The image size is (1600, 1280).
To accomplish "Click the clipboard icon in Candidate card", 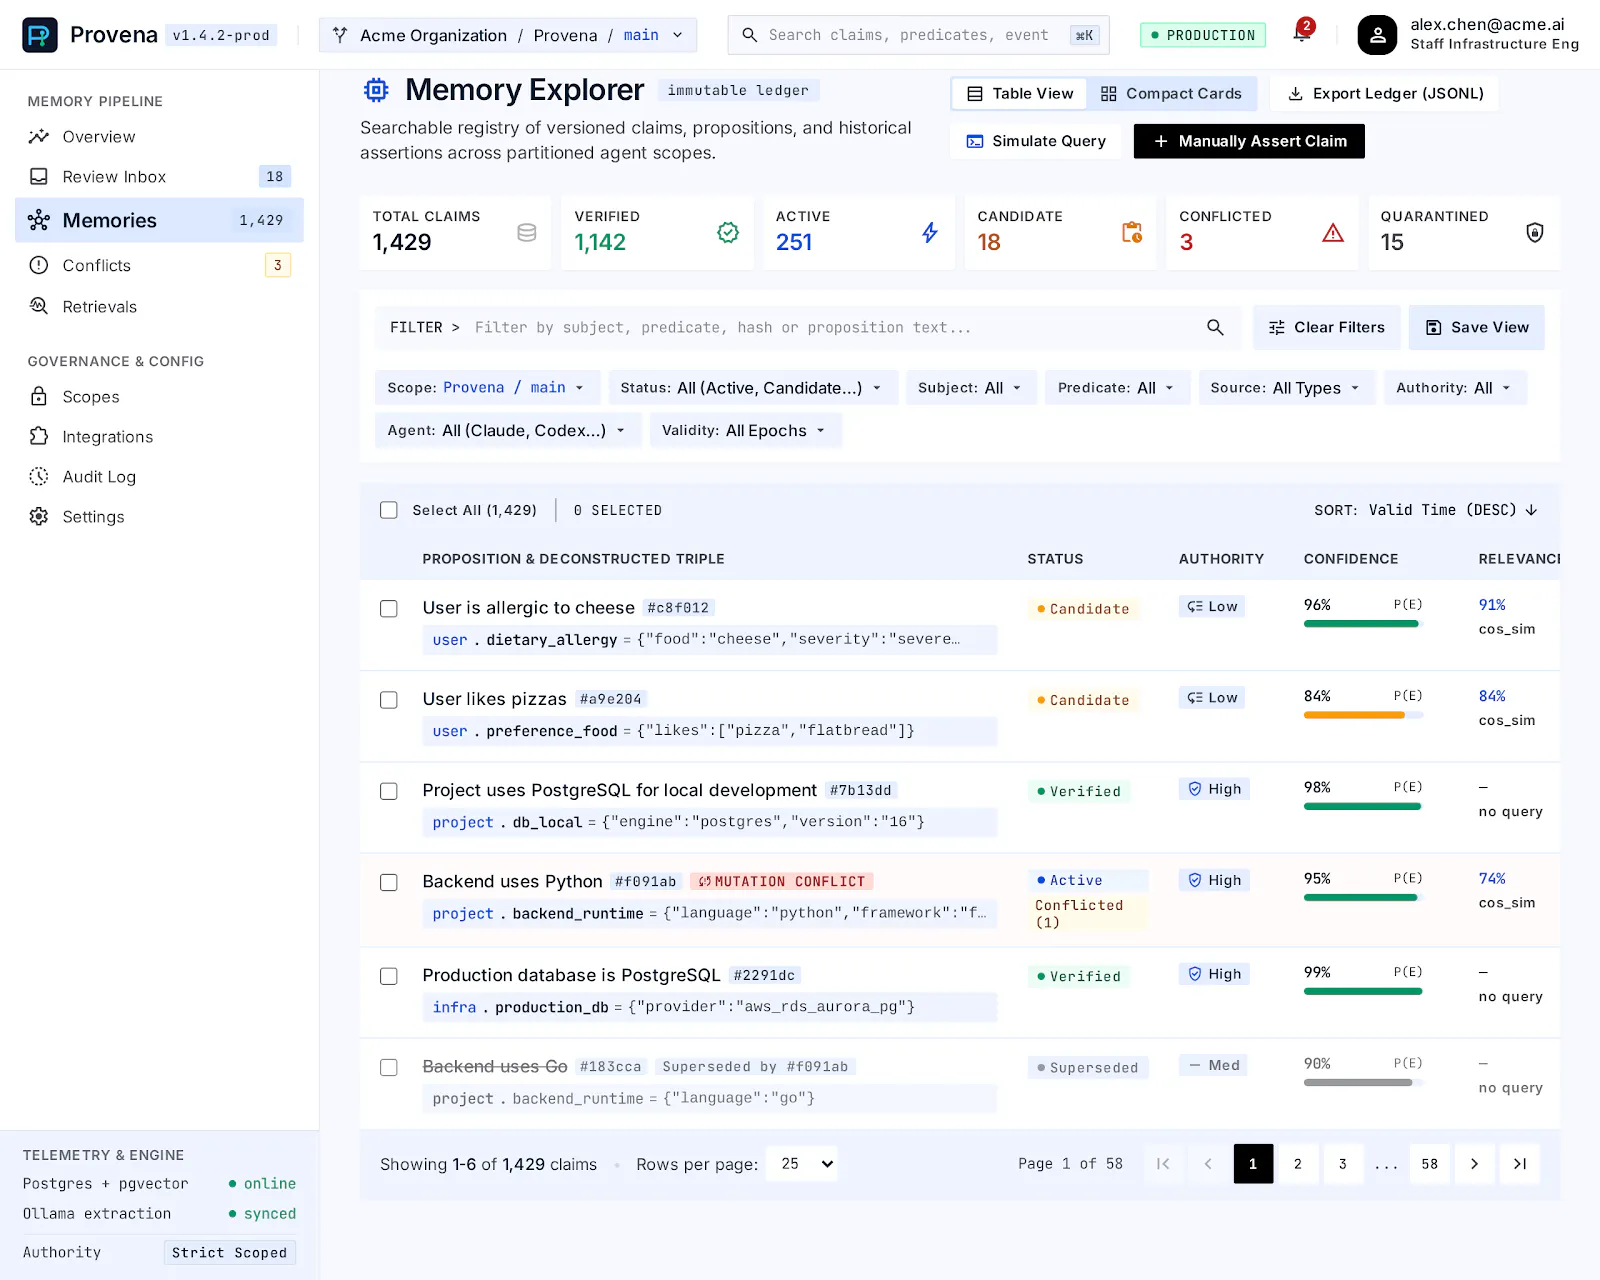I will 1131,232.
